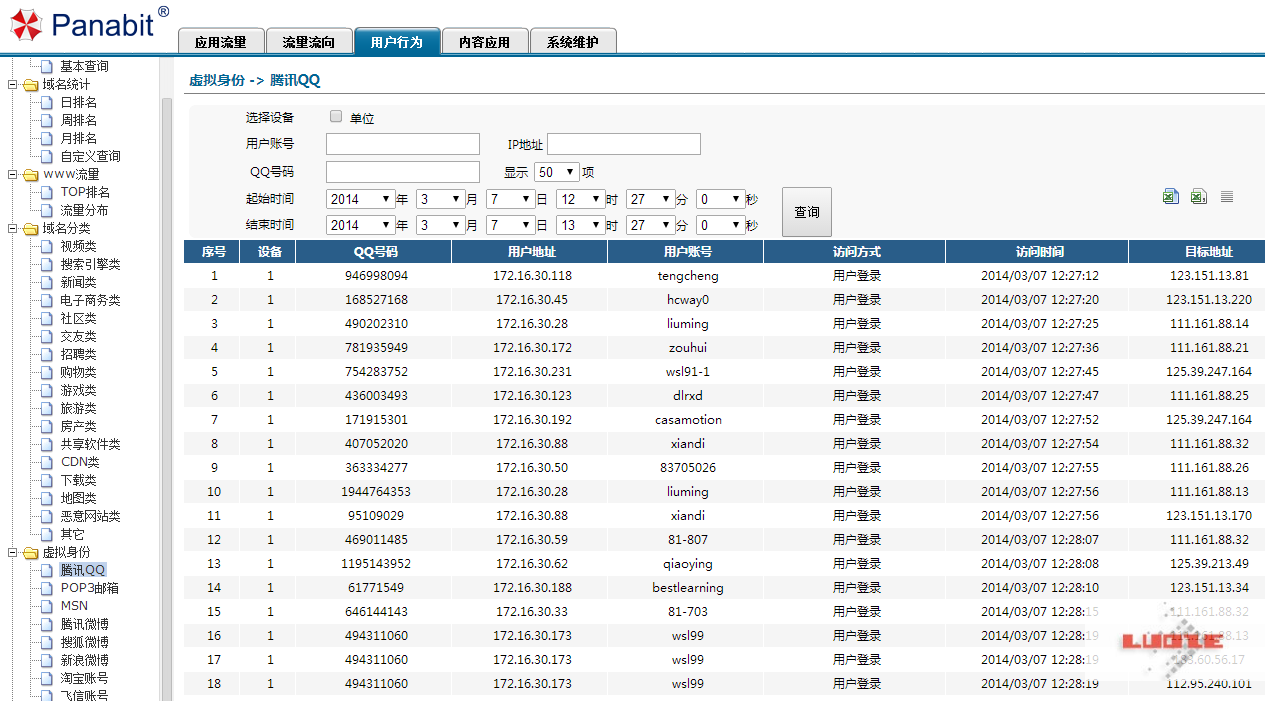1265x701 pixels.
Task: Click user account casamotion
Action: click(x=688, y=420)
